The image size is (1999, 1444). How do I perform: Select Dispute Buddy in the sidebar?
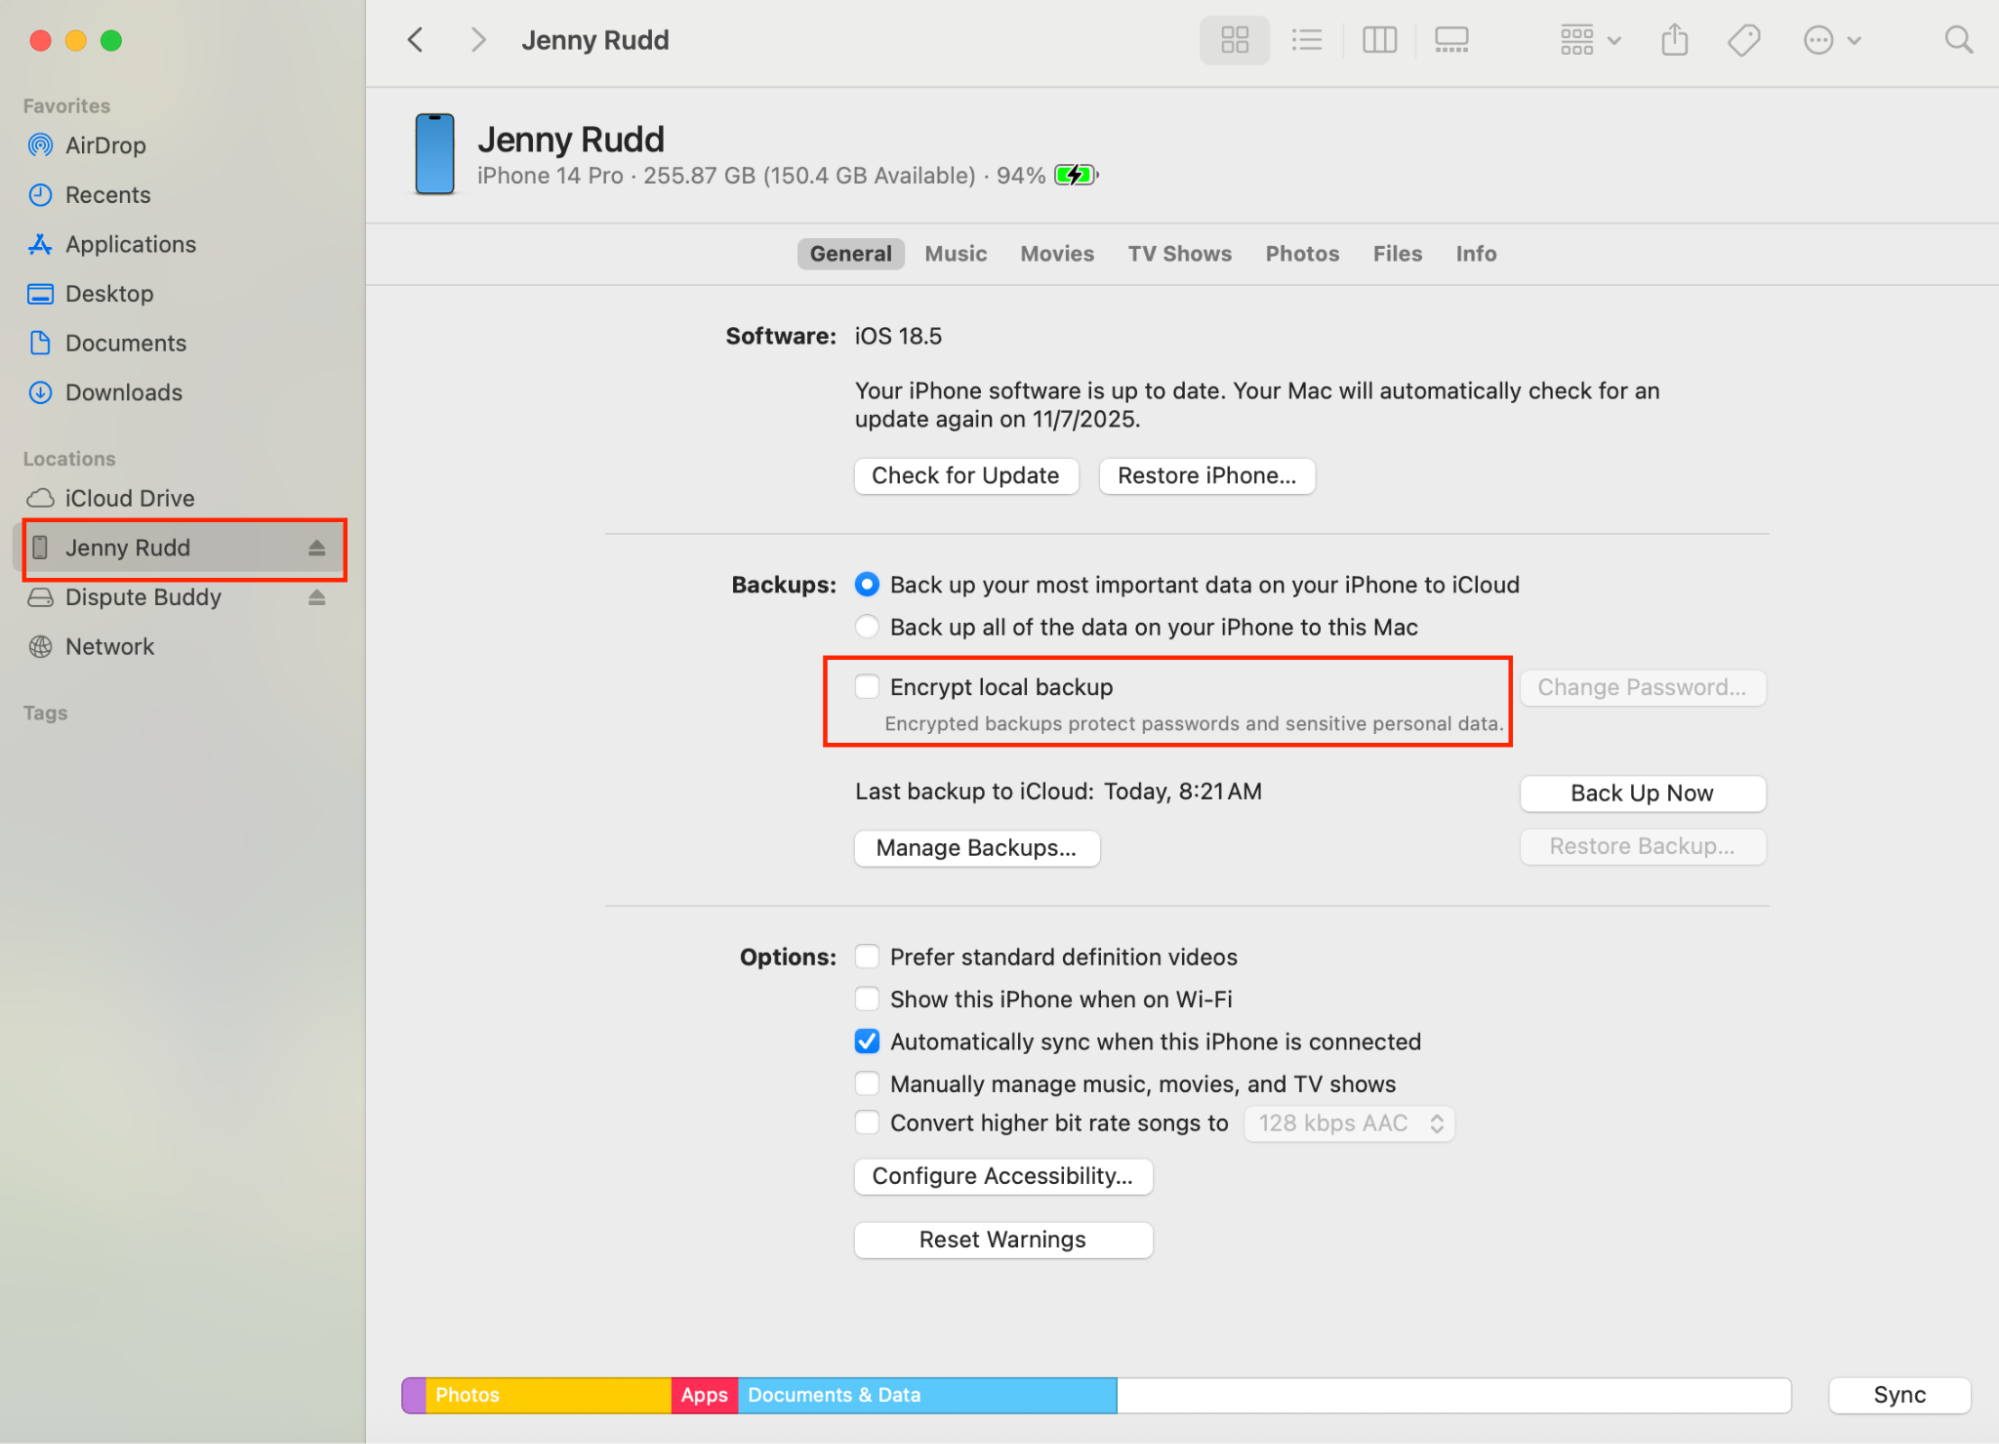[143, 597]
